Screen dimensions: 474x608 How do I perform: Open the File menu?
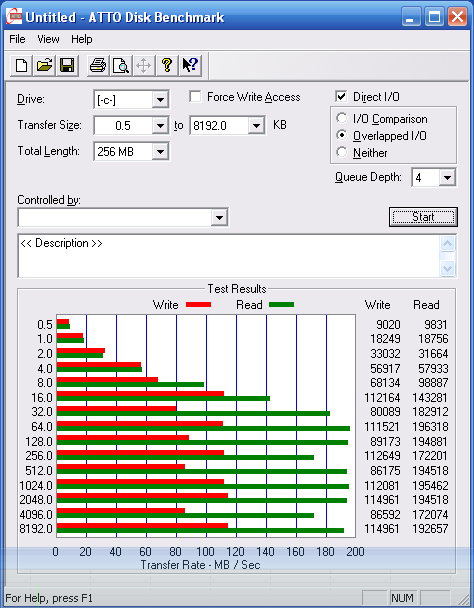click(17, 39)
